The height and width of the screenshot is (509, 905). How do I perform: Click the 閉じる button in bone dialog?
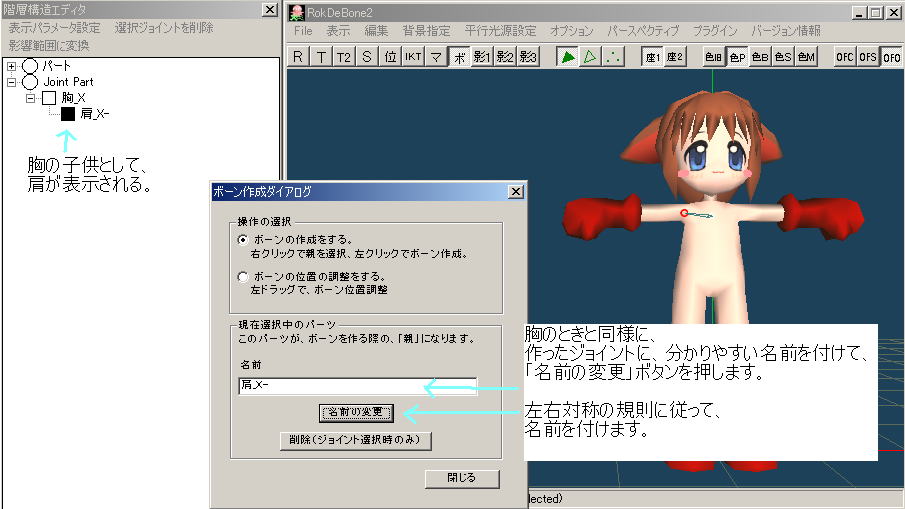461,478
